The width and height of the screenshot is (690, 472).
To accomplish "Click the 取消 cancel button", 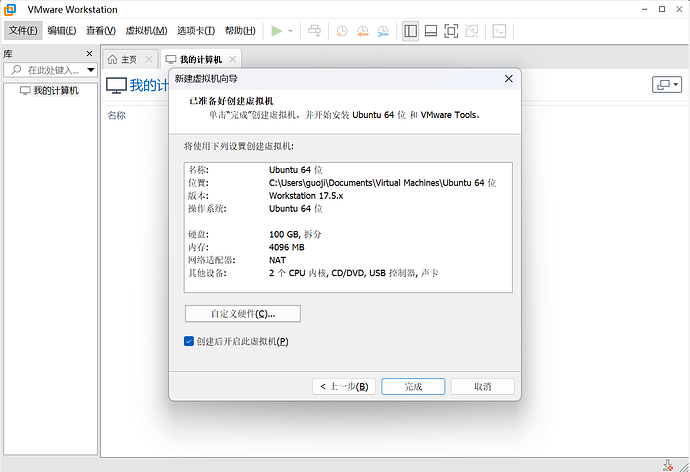I will [x=483, y=387].
